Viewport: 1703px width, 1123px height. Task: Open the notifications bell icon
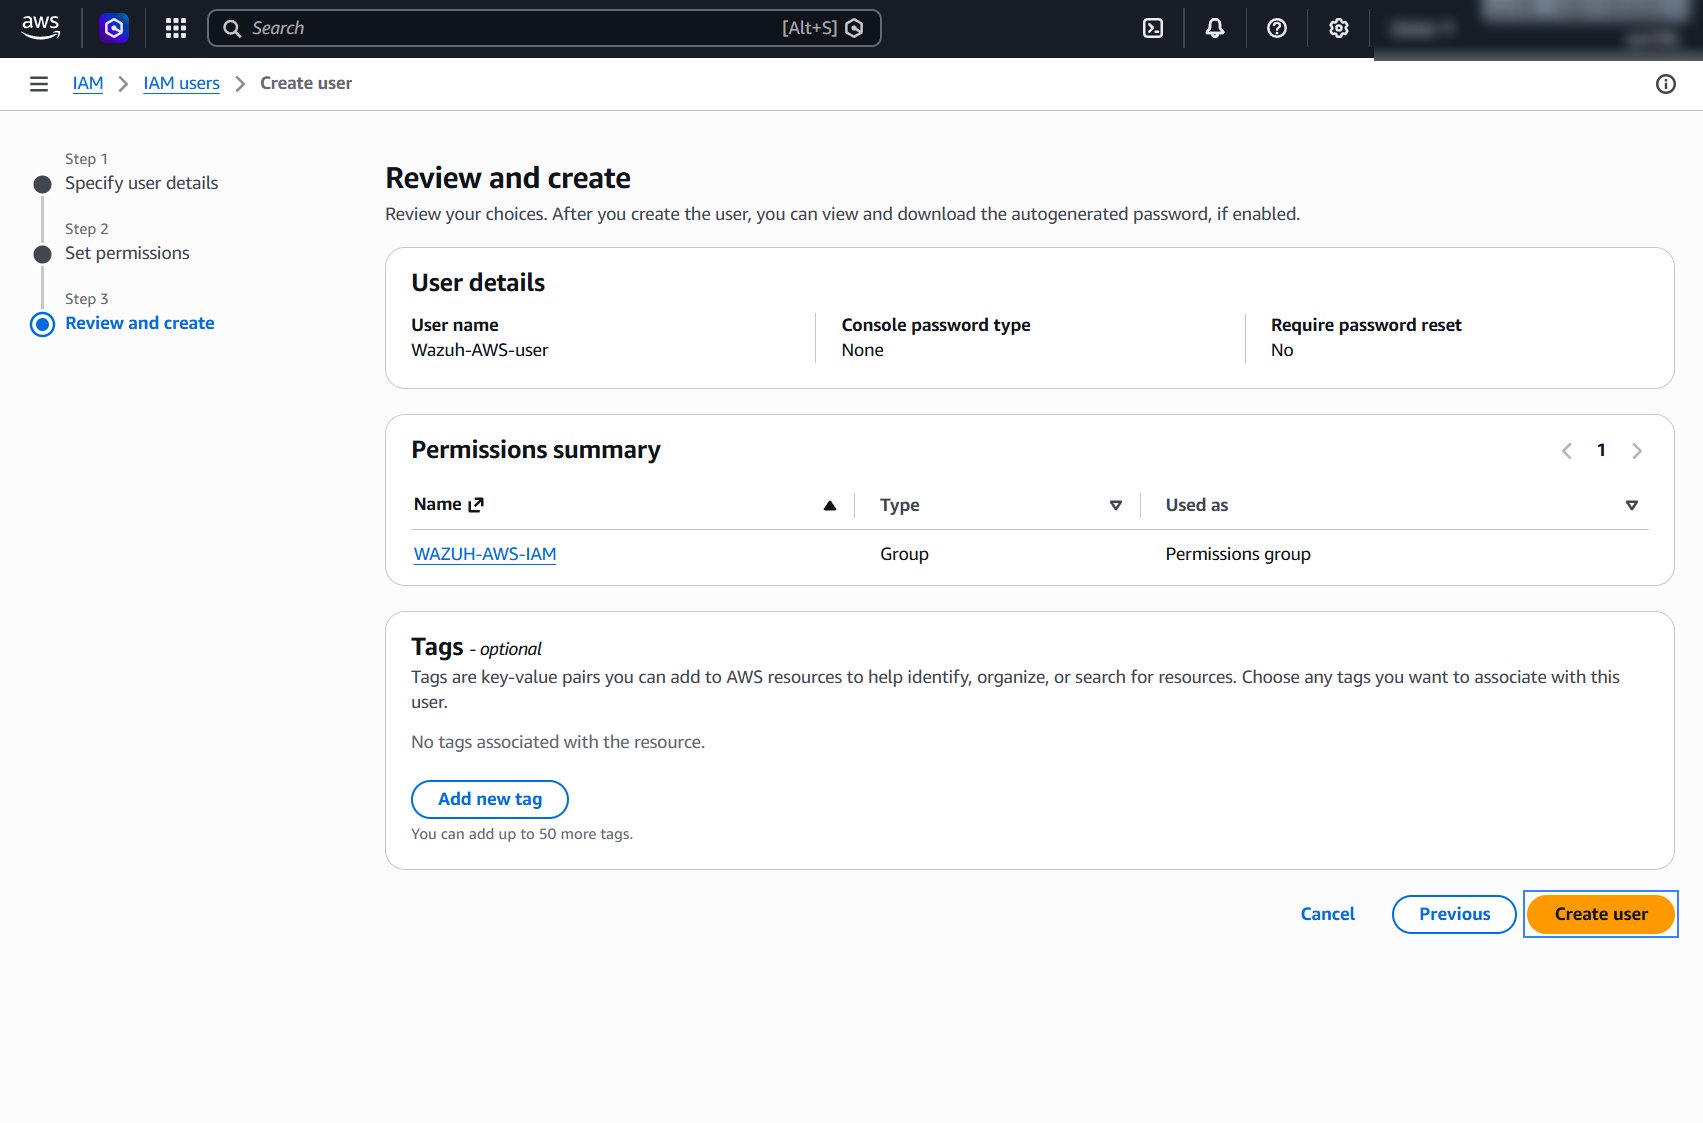coord(1215,28)
